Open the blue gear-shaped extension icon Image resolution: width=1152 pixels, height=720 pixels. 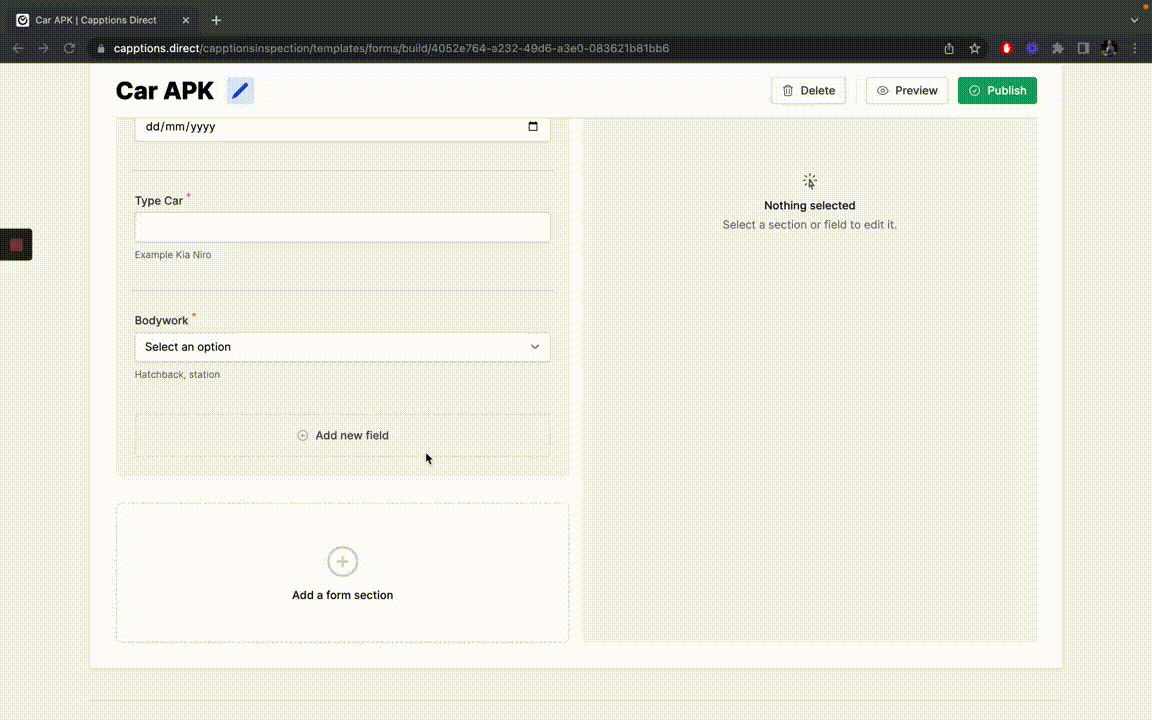(x=1032, y=48)
